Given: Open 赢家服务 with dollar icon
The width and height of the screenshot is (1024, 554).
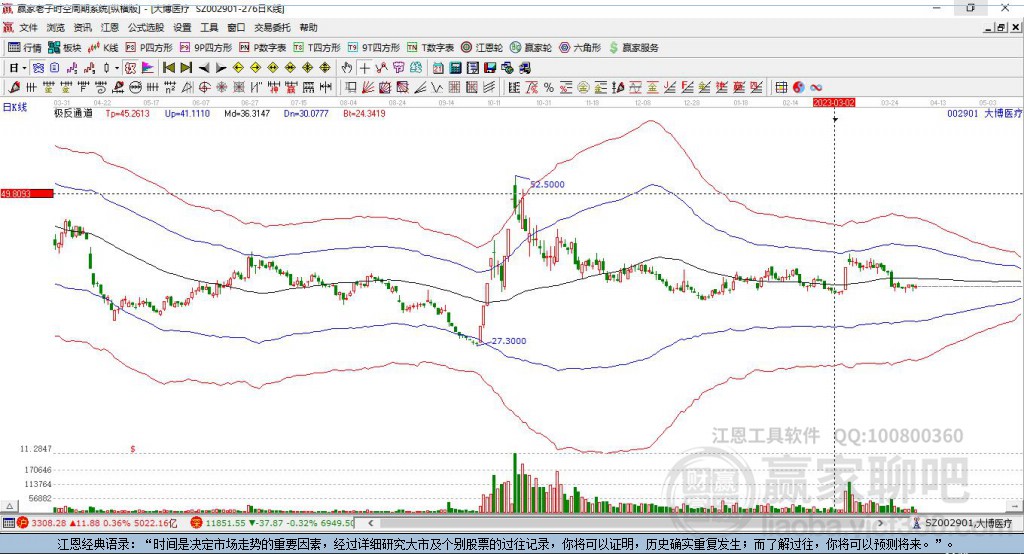Looking at the screenshot, I should pos(633,48).
